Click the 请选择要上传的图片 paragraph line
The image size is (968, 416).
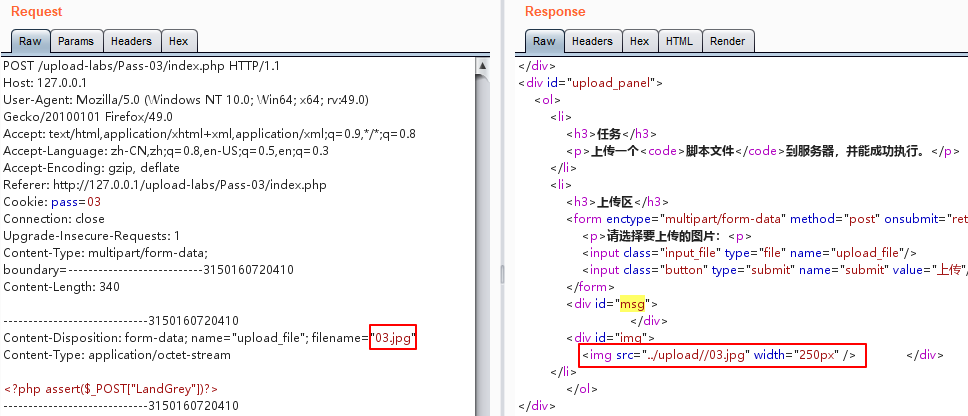tap(666, 236)
